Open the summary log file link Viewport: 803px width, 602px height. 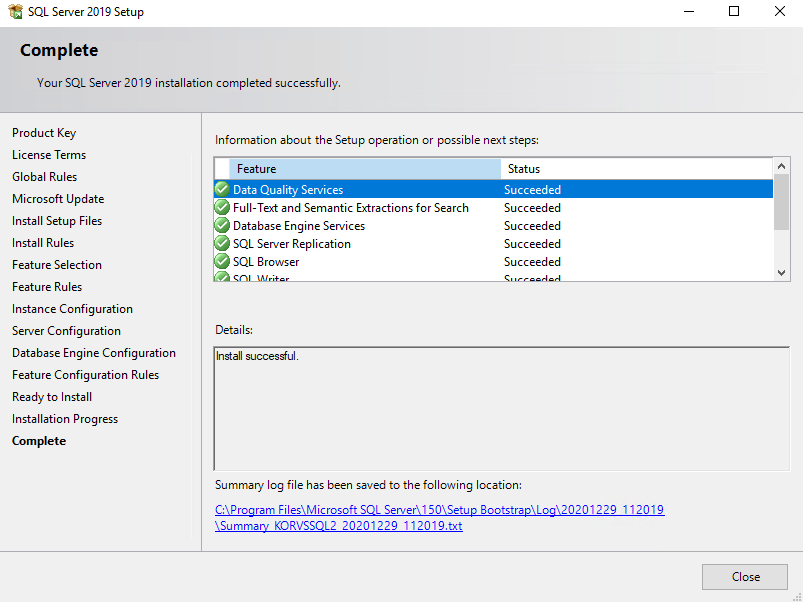tap(441, 509)
